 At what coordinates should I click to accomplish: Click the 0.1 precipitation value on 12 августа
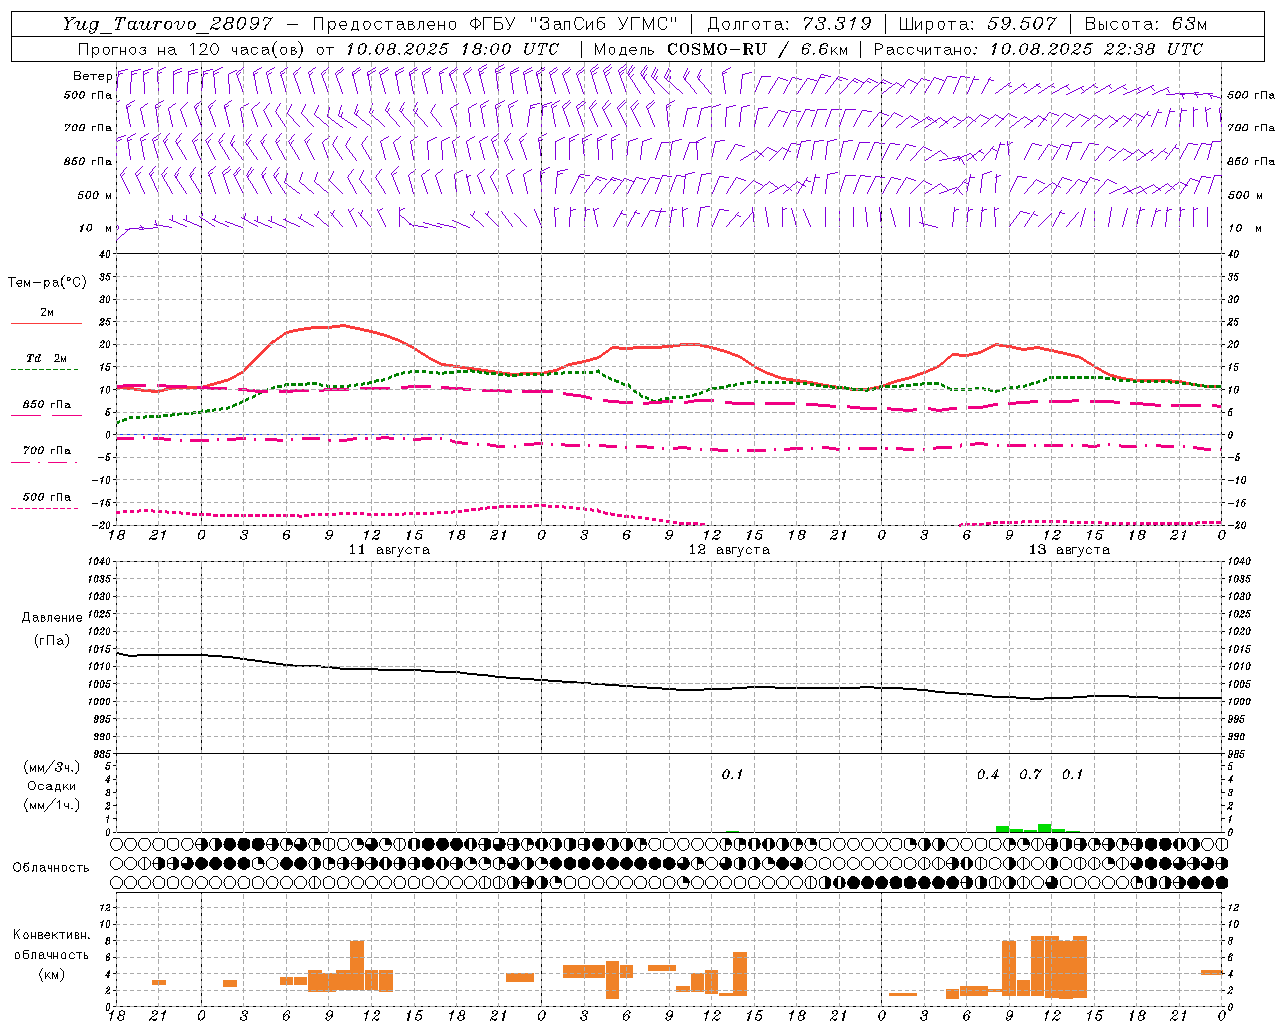732,775
